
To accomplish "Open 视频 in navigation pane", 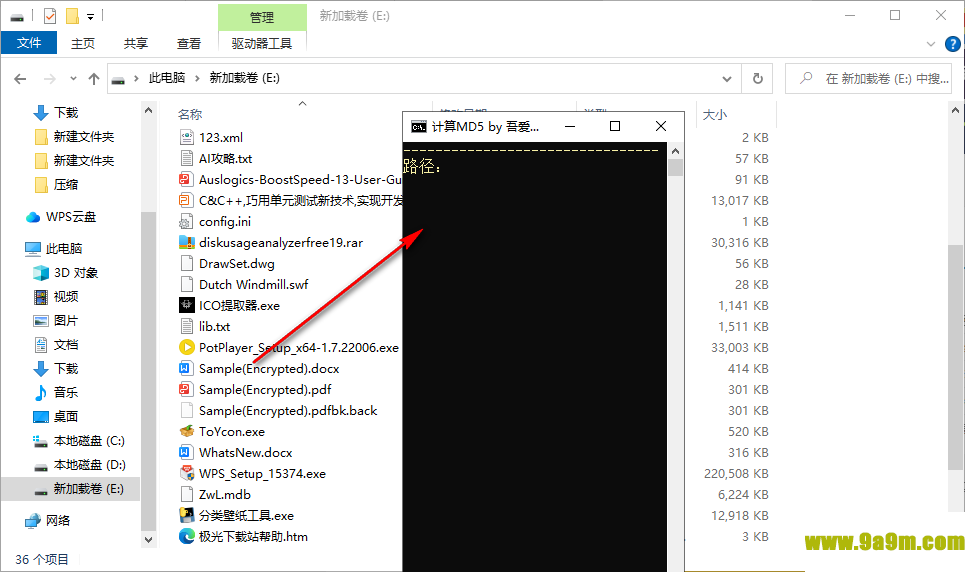I will [x=66, y=297].
